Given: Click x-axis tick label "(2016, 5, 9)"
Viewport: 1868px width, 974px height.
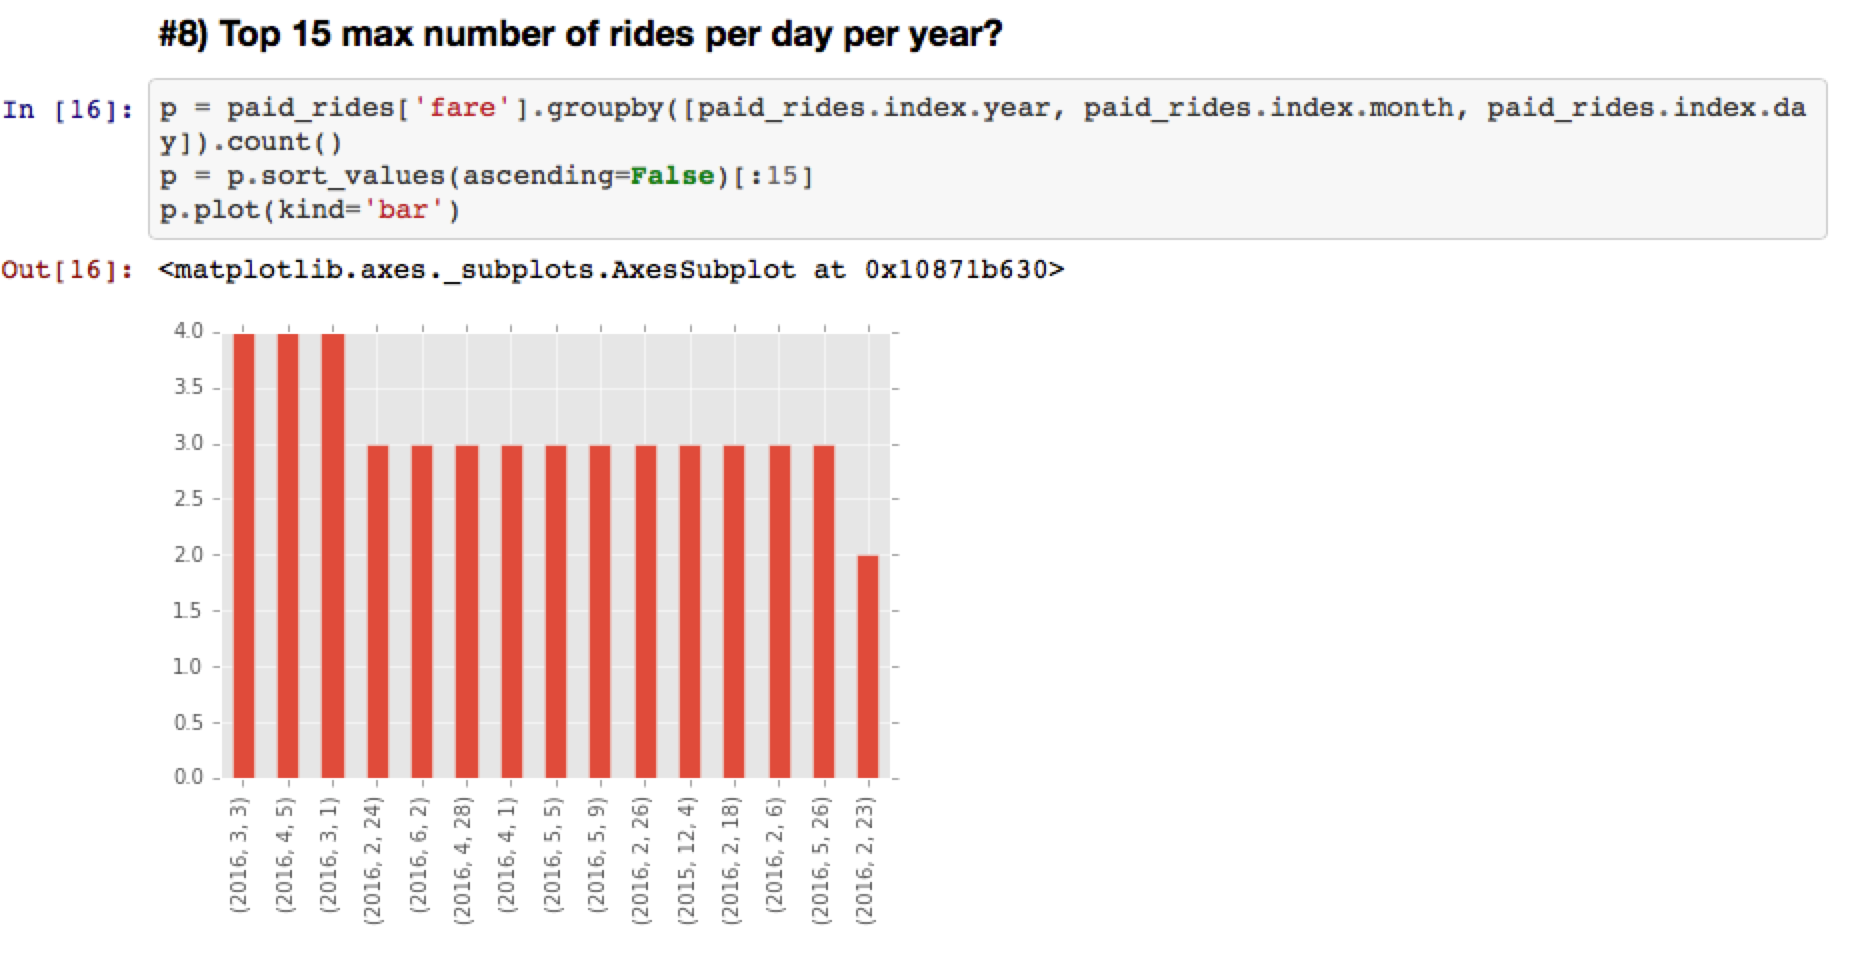Looking at the screenshot, I should coord(597,855).
